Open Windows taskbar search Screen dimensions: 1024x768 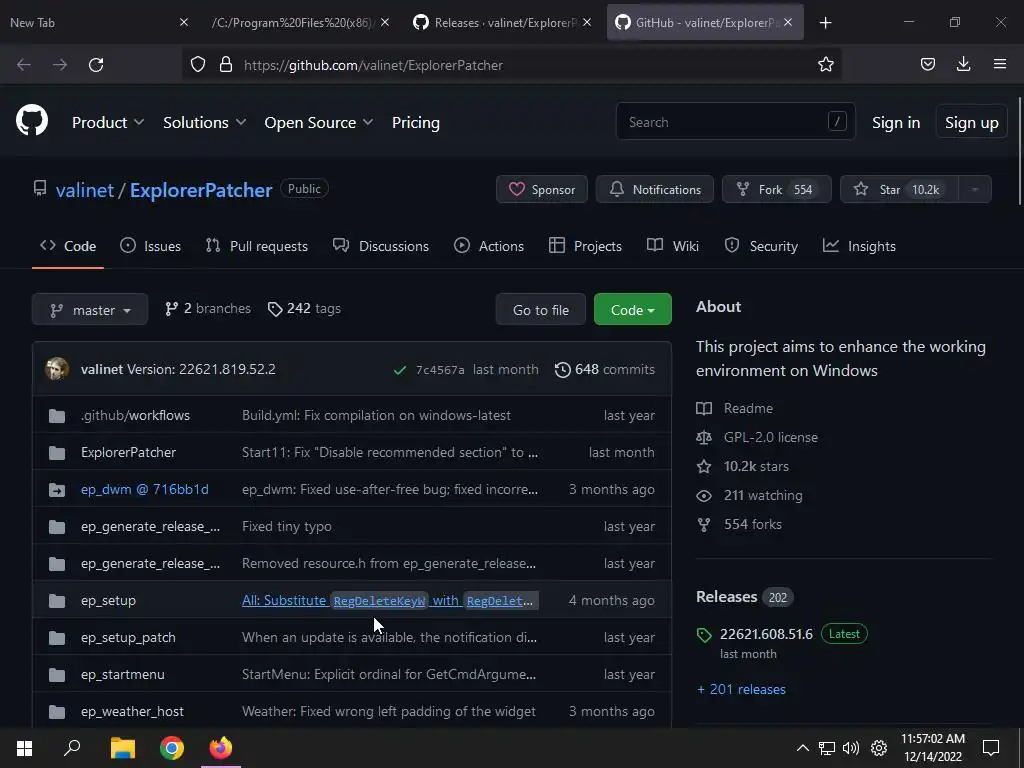(72, 748)
